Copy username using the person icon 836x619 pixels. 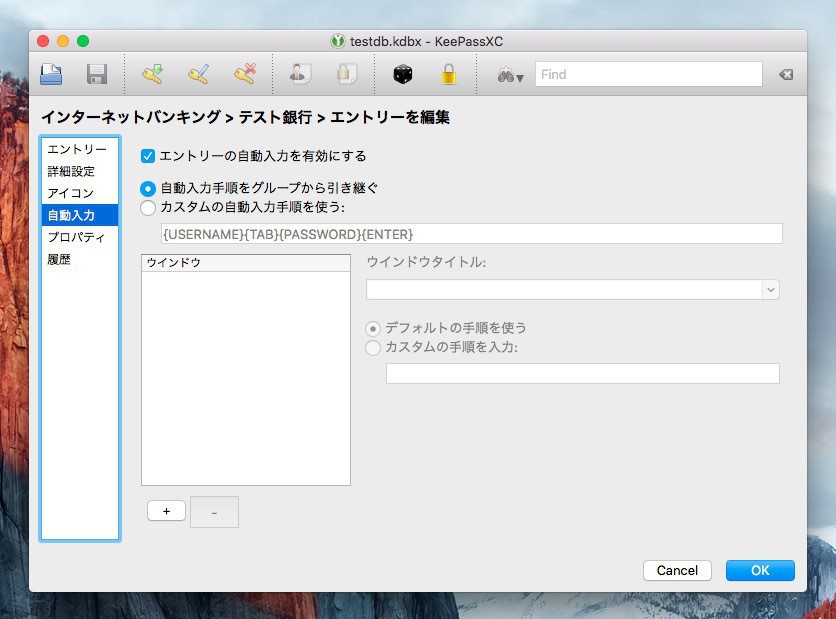[x=299, y=74]
